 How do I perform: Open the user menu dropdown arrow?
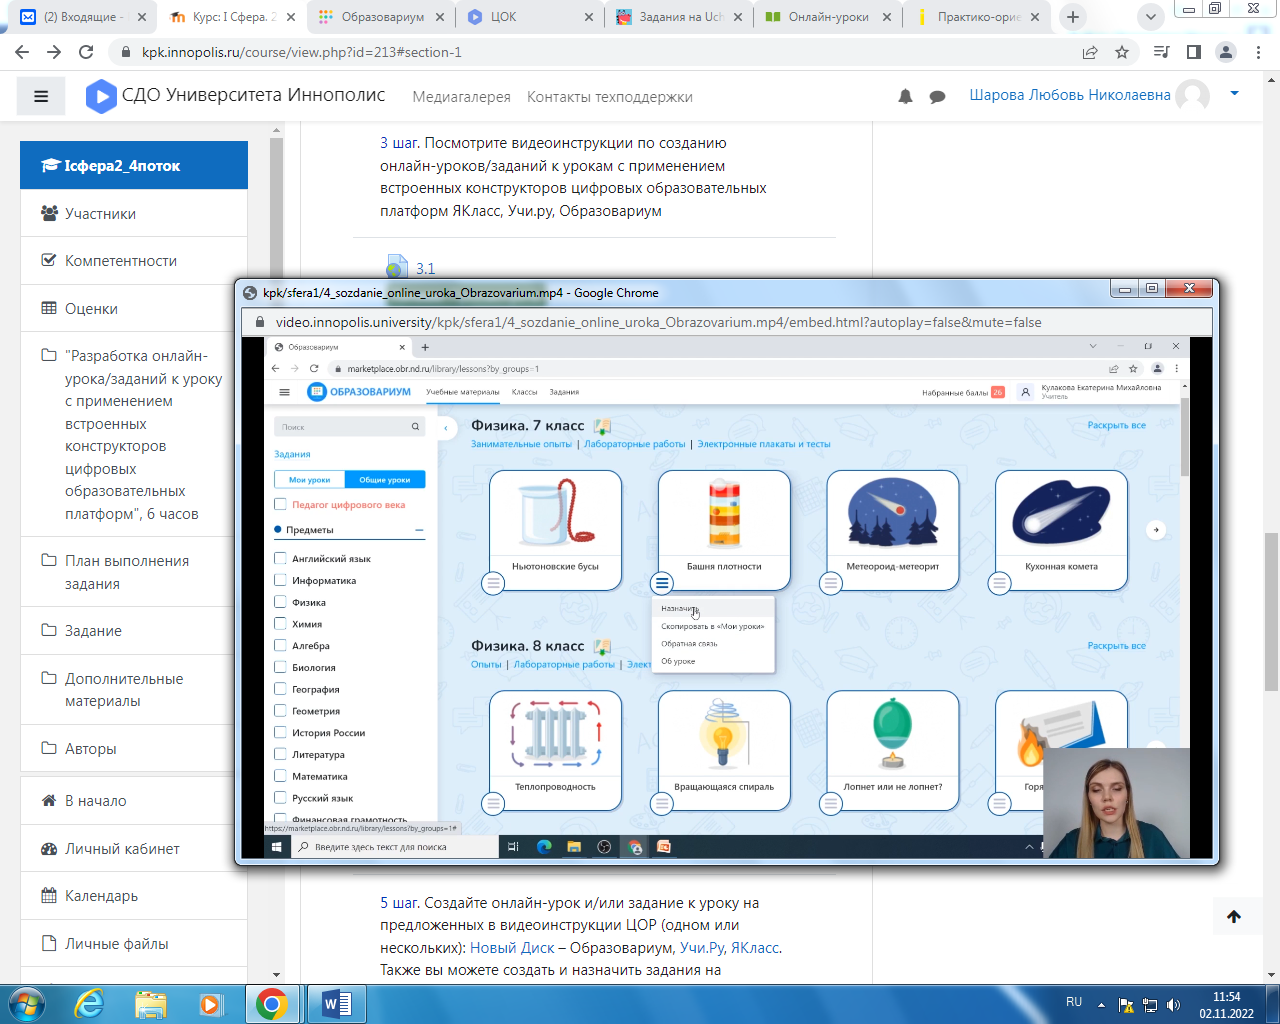click(x=1234, y=94)
